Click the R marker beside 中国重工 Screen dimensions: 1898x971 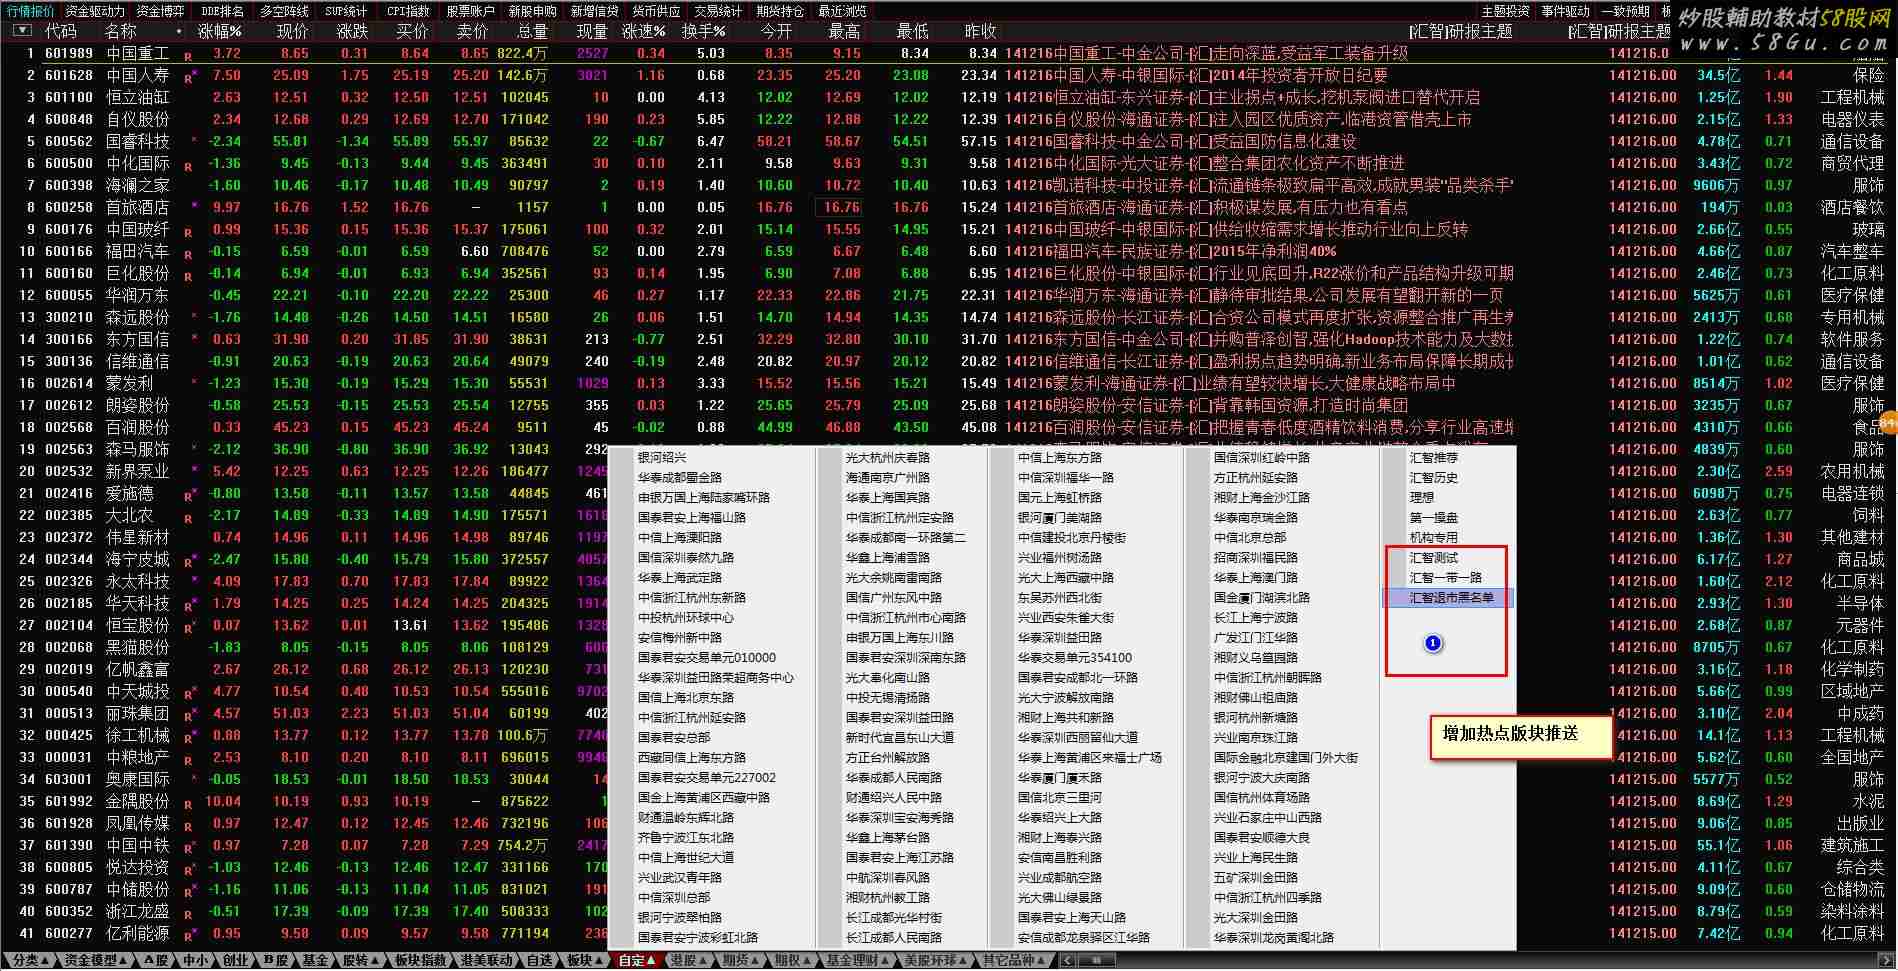(x=187, y=56)
